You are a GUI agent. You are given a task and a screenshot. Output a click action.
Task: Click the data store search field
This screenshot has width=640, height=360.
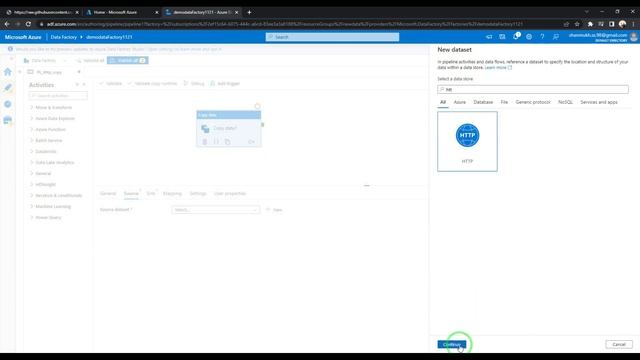point(533,89)
